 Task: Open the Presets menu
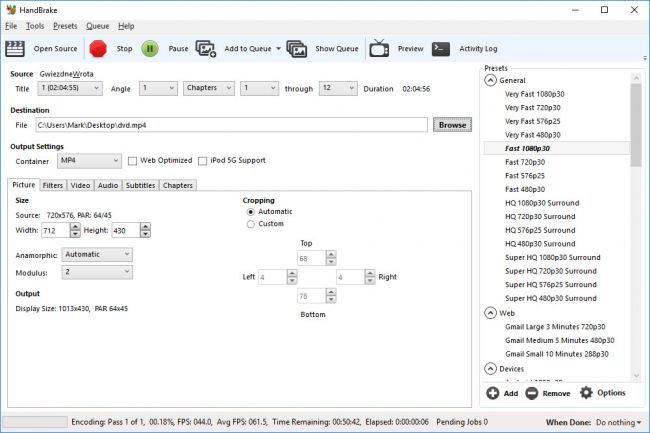[65, 25]
